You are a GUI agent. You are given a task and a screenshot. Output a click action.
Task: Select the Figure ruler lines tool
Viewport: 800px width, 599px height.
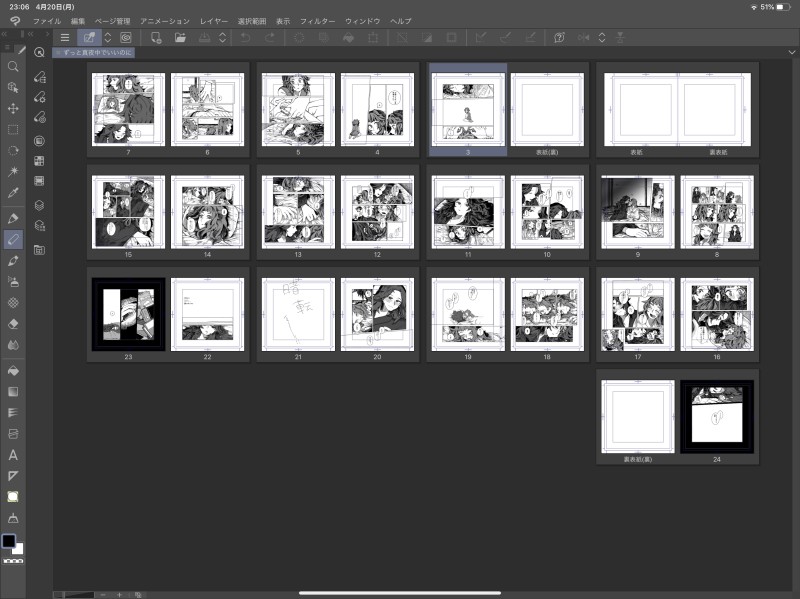tap(13, 413)
